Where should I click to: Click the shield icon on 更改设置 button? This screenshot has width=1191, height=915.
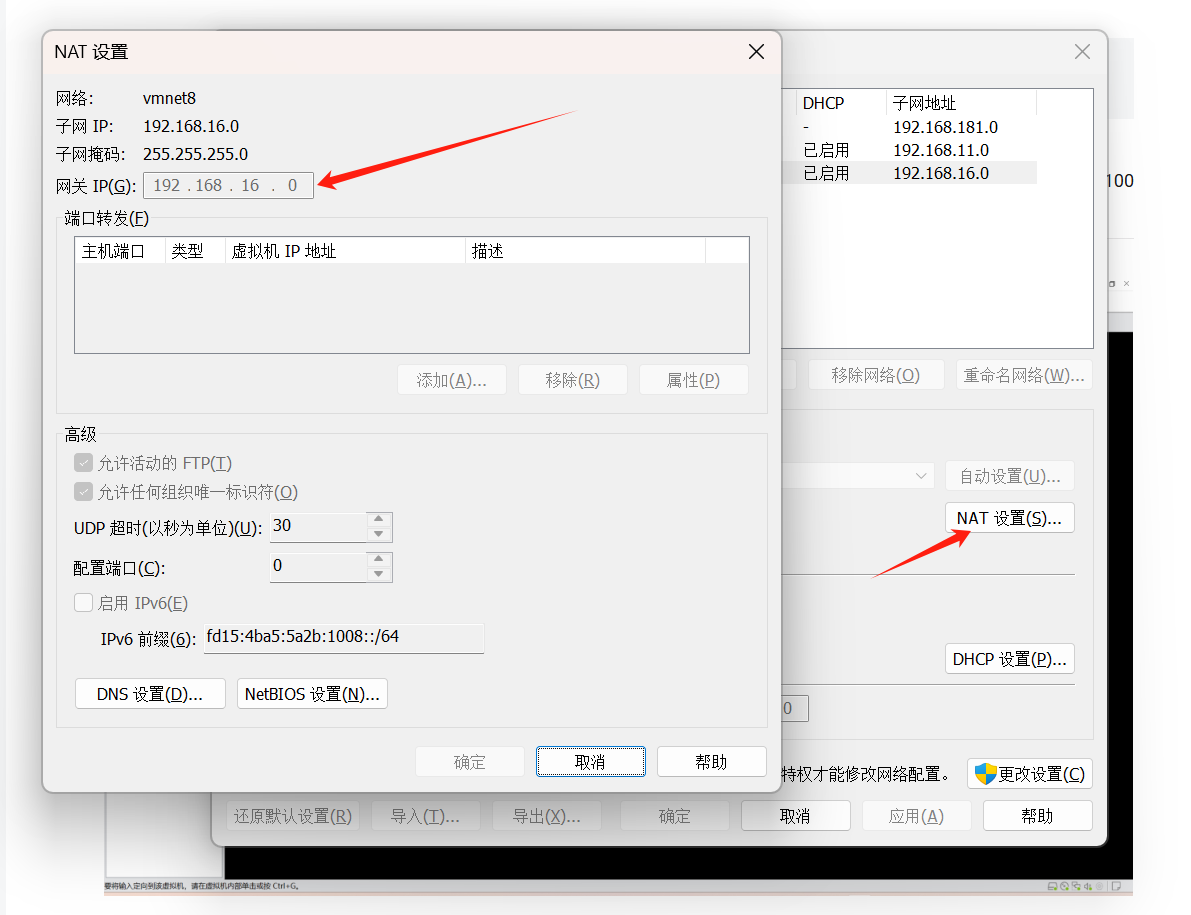coord(985,774)
